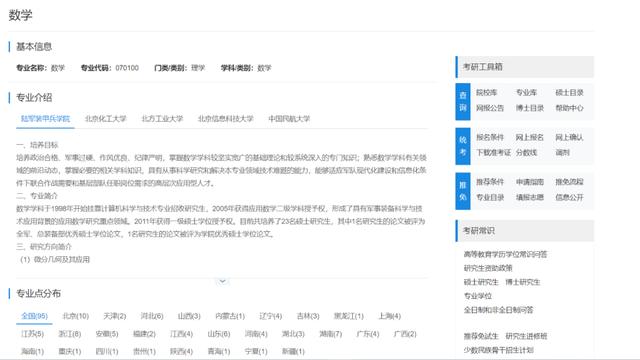Click the 广西 region tab
640x360 pixels.
(x=405, y=334)
